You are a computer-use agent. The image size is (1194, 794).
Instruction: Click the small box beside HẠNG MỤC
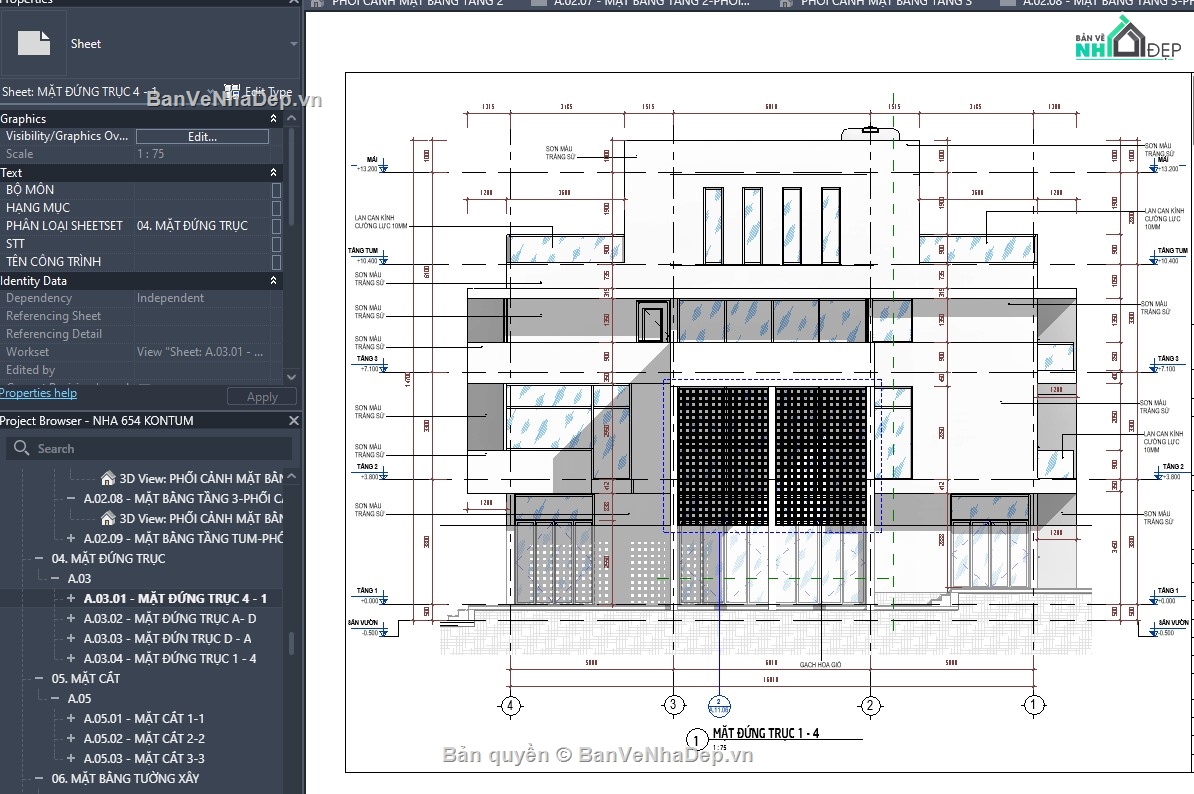276,208
